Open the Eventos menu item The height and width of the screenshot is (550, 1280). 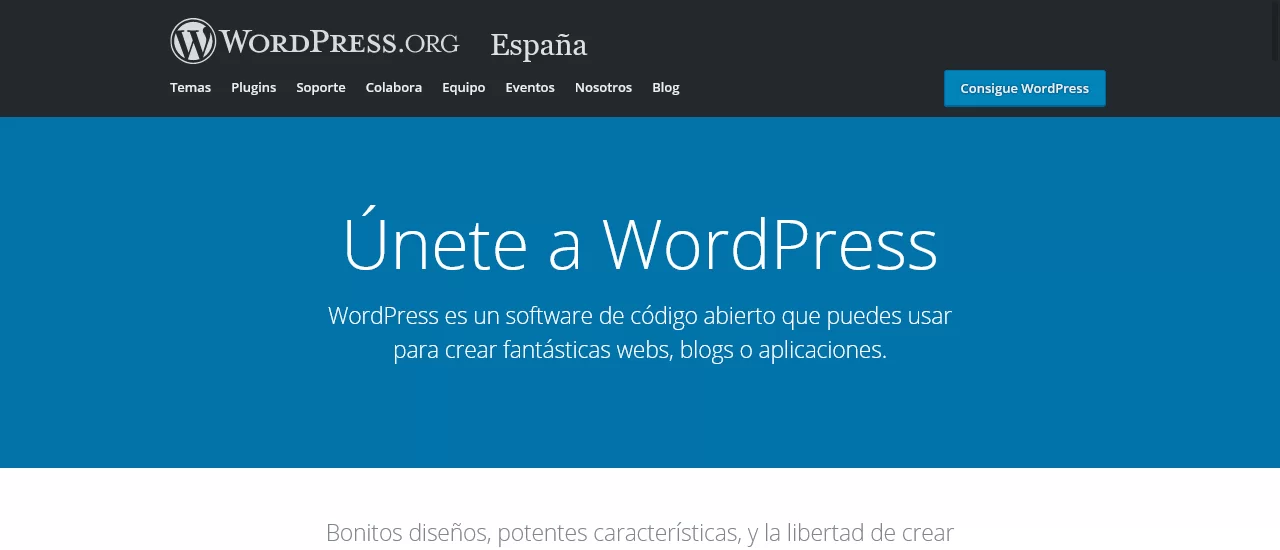pyautogui.click(x=530, y=87)
